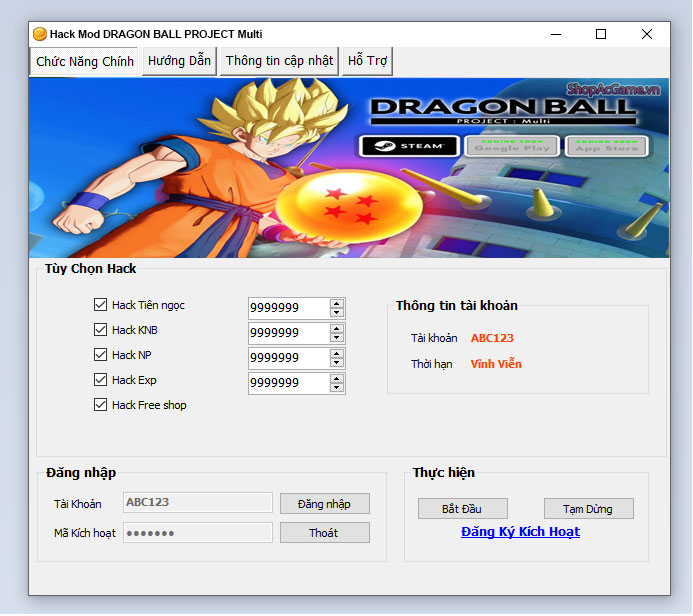
Task: Decrease the Hack Tiên ngọc value with down arrow
Action: point(337,312)
